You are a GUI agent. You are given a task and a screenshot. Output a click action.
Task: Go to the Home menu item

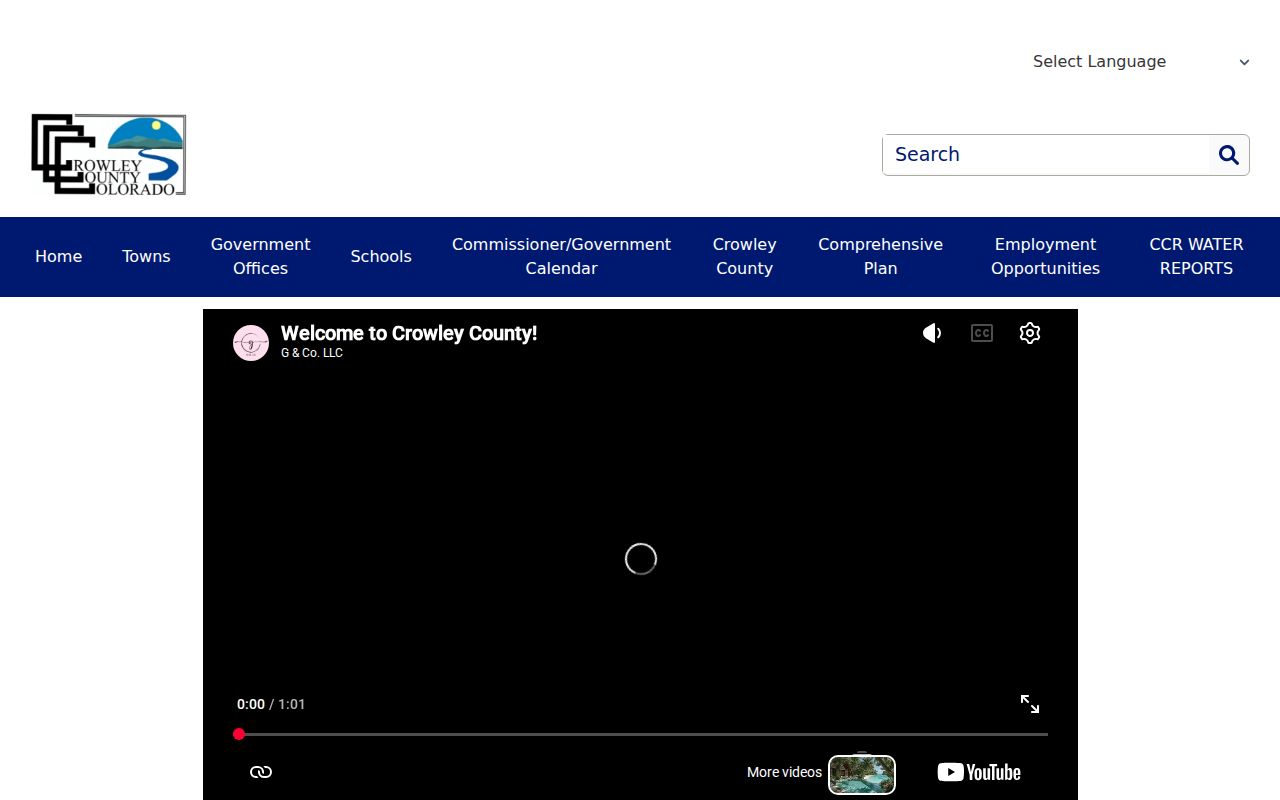pyautogui.click(x=59, y=257)
